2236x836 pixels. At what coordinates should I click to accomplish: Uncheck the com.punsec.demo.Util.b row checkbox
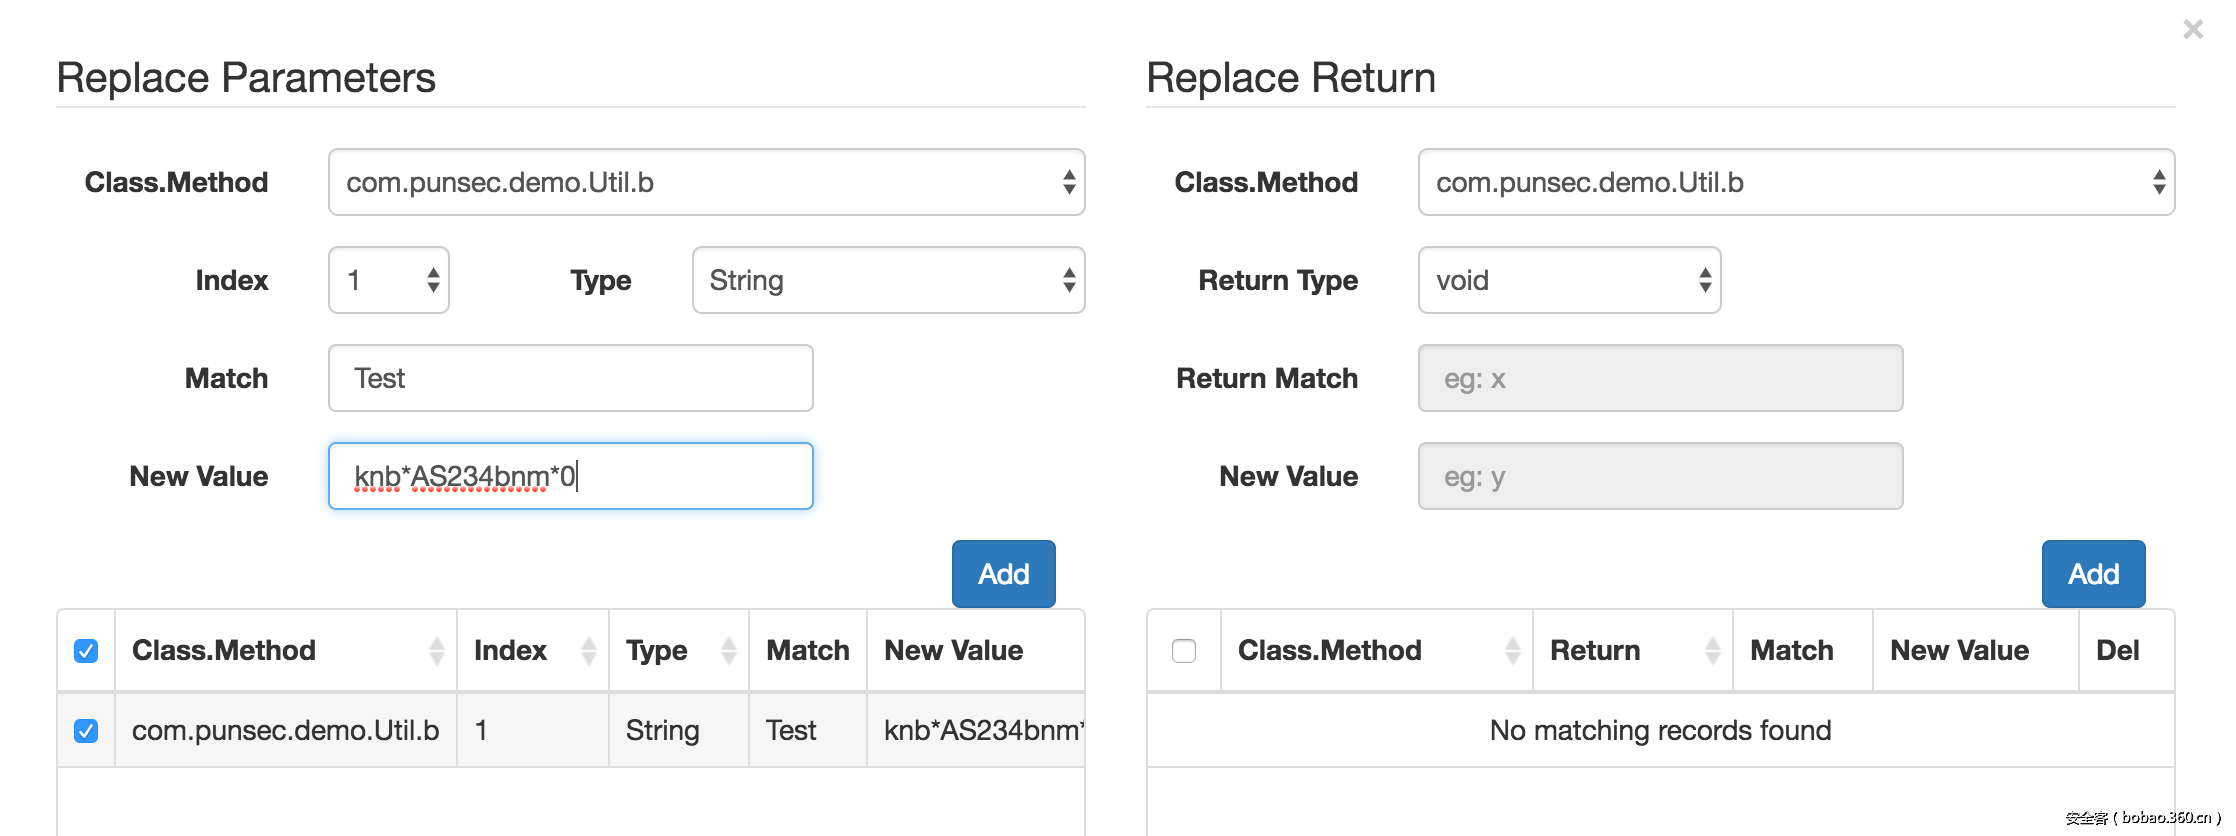click(86, 731)
